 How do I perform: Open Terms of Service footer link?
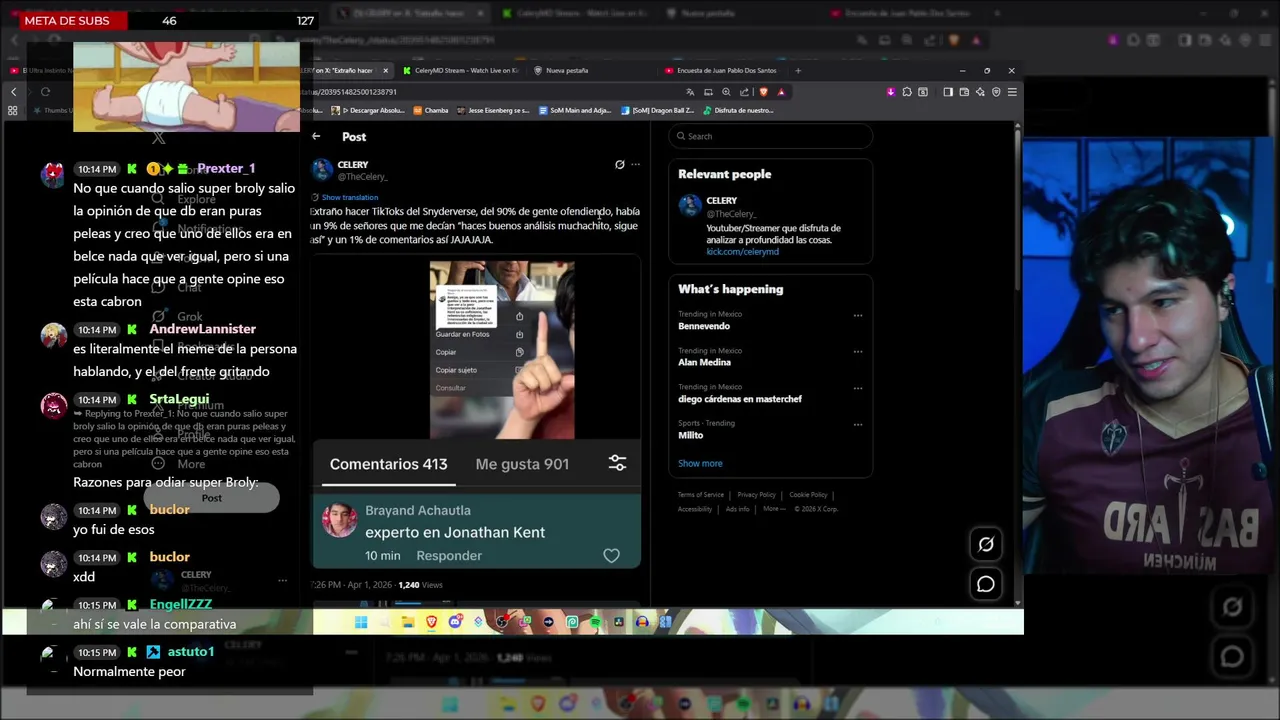click(700, 495)
